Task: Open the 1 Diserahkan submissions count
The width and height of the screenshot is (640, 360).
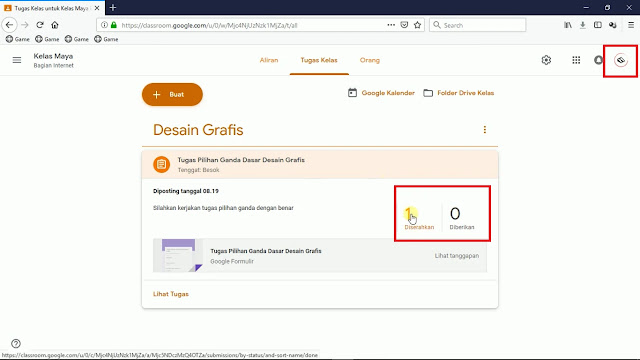Action: [x=419, y=218]
